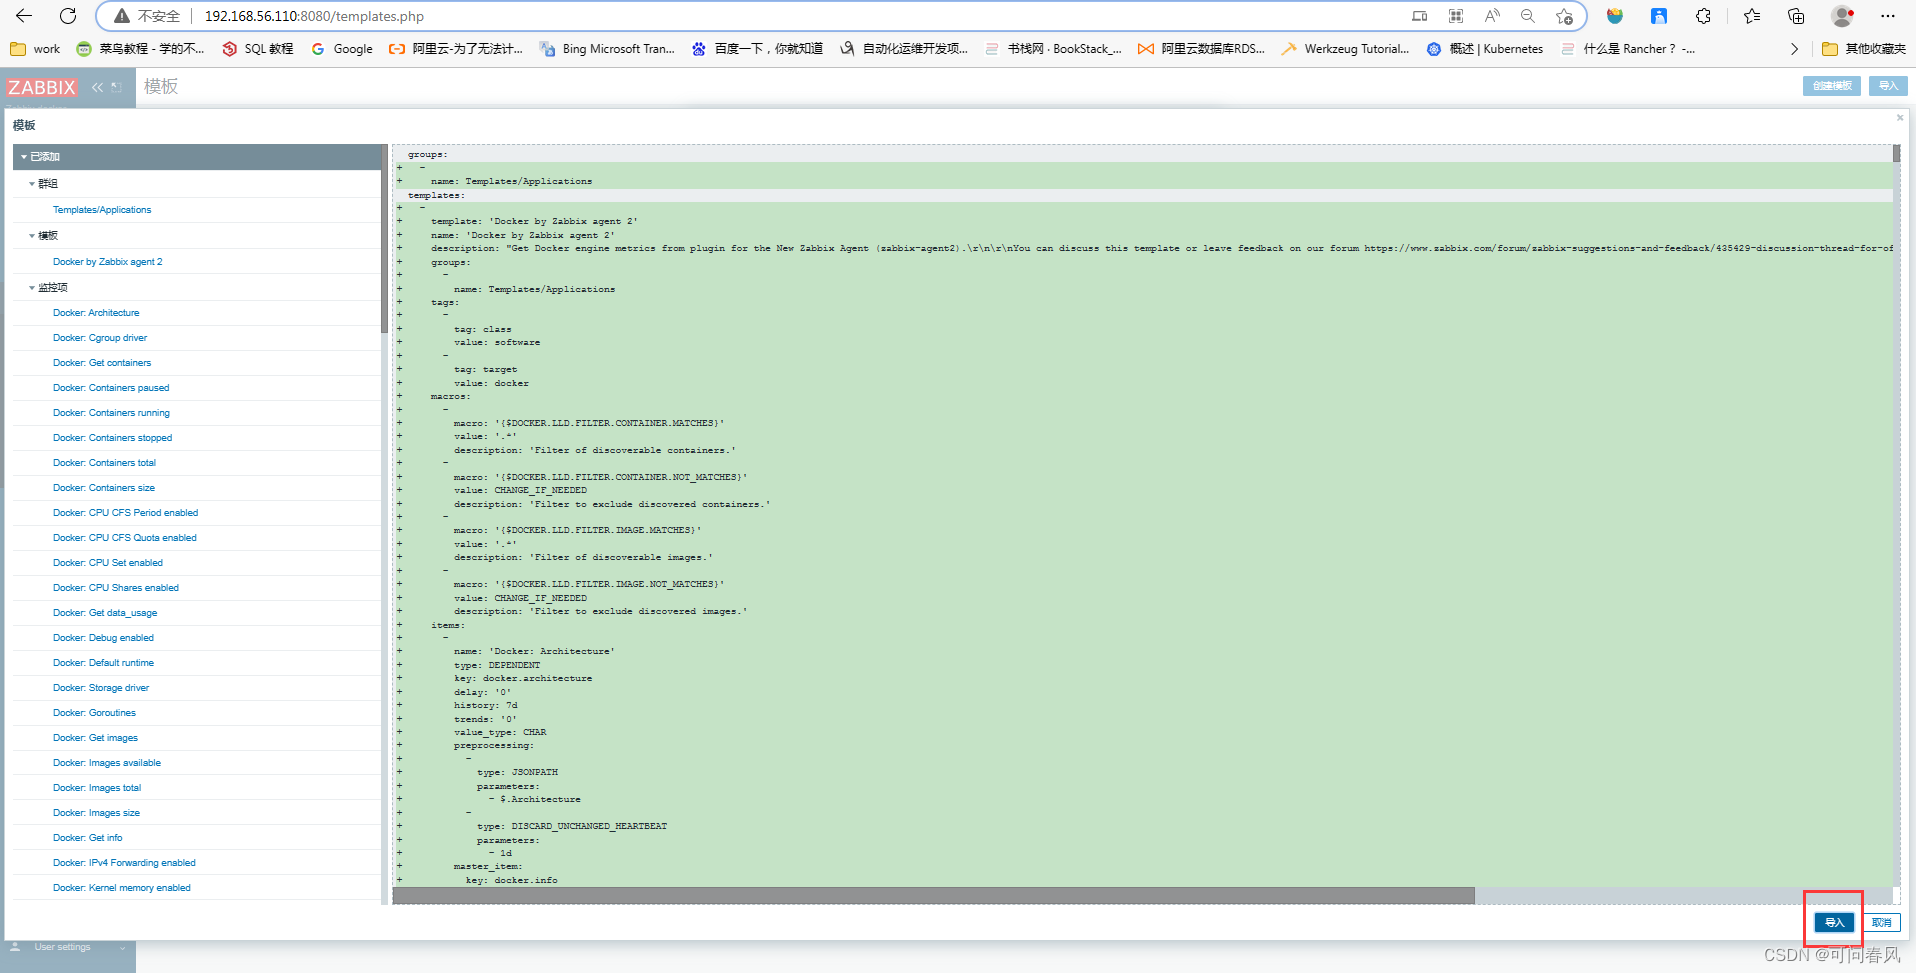Select Docker: Get containers item
The image size is (1916, 973).
point(102,363)
